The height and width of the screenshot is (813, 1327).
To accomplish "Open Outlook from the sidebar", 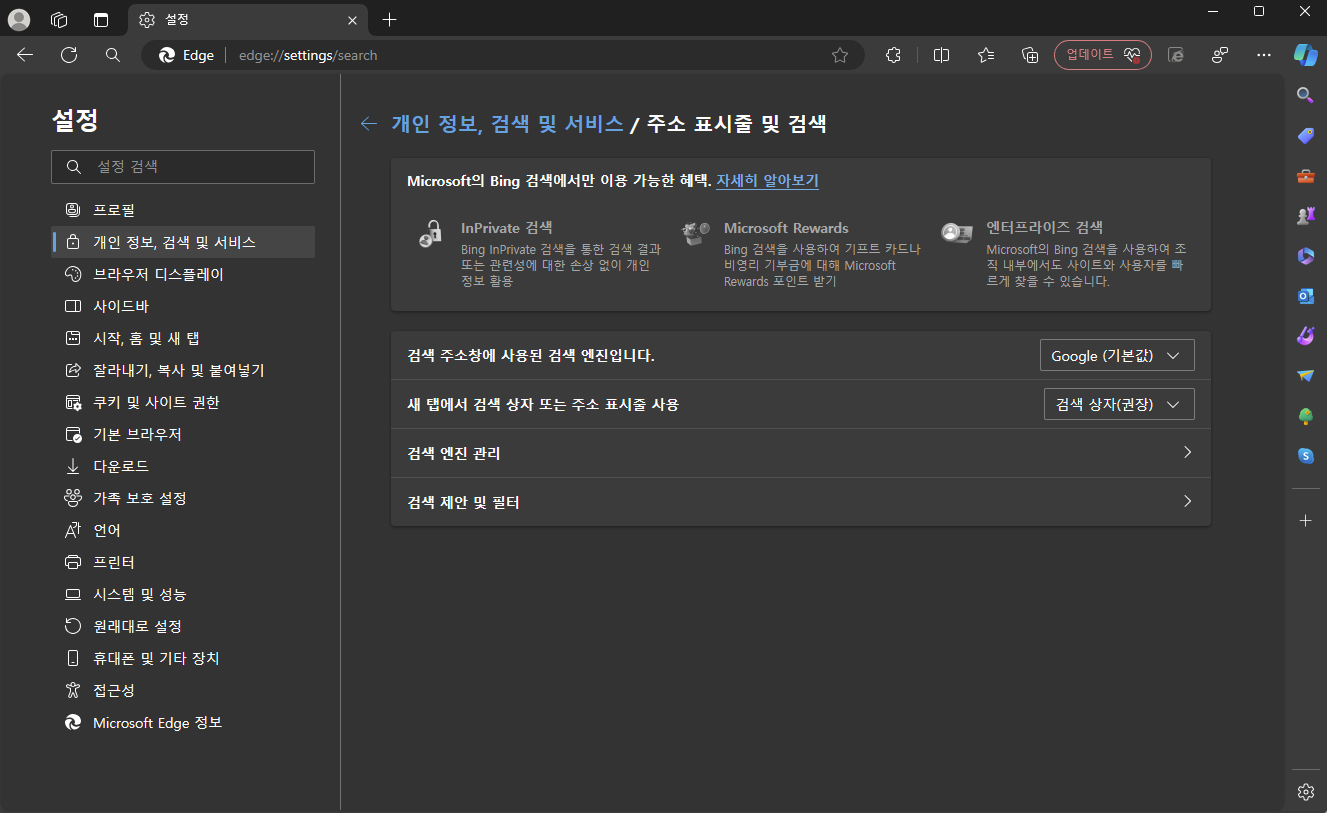I will click(x=1305, y=296).
